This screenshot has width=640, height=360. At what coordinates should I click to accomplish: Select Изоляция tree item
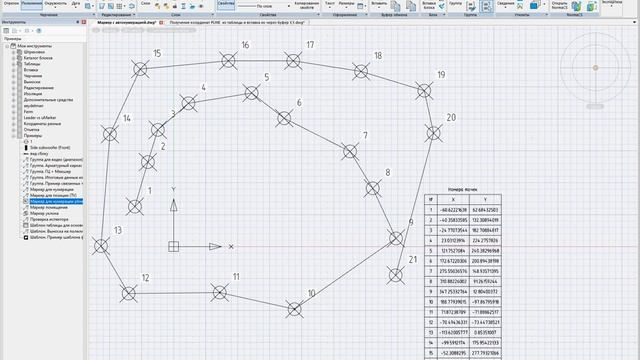point(33,94)
